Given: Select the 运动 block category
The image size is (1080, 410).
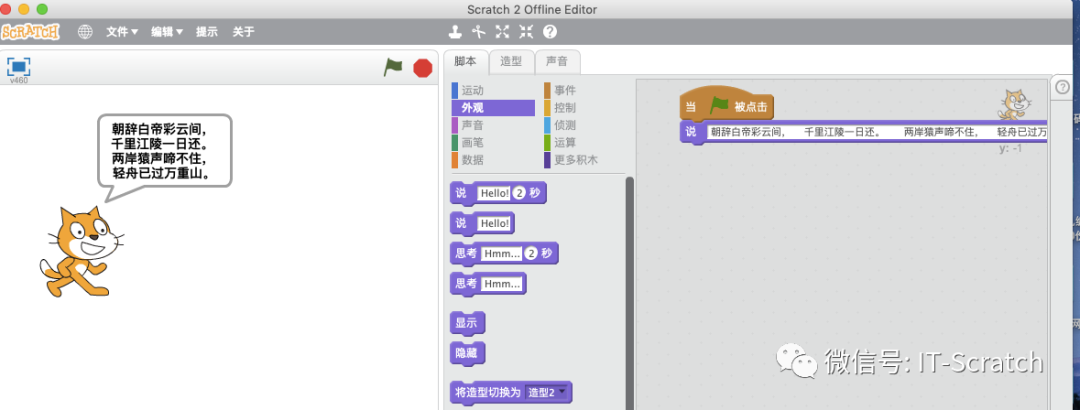Looking at the screenshot, I should (493, 90).
